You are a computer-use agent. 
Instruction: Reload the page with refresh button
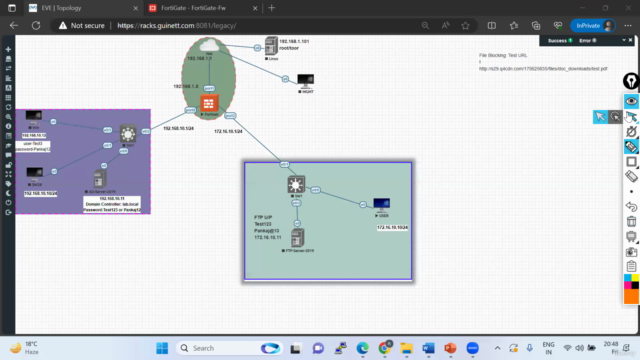pos(36,25)
